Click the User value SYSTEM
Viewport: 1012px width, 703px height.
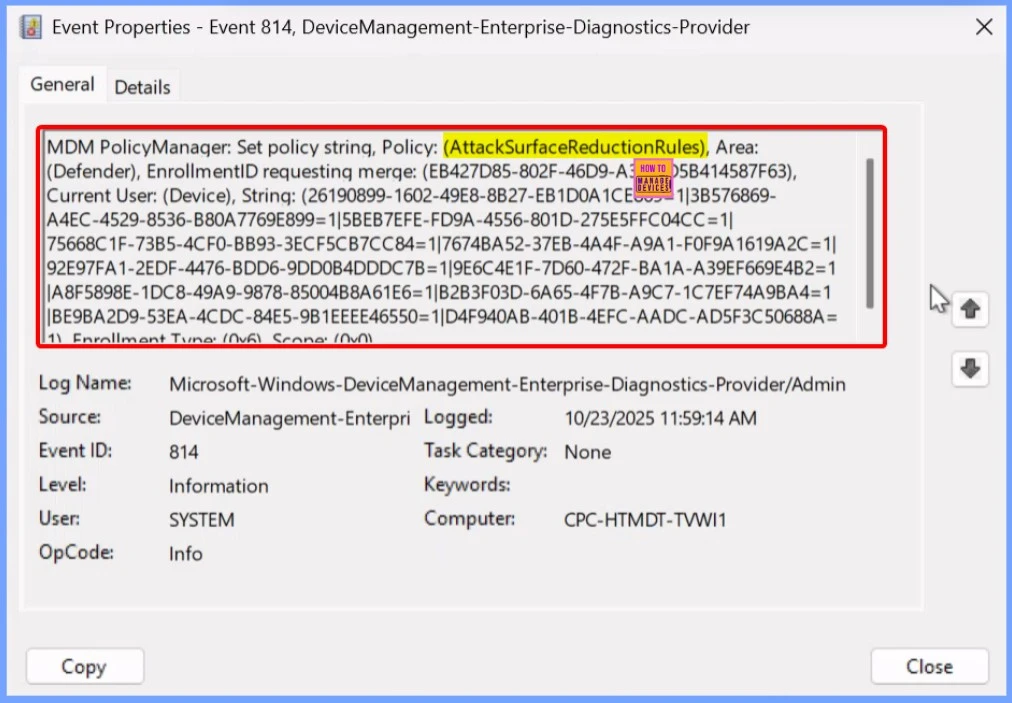[202, 520]
